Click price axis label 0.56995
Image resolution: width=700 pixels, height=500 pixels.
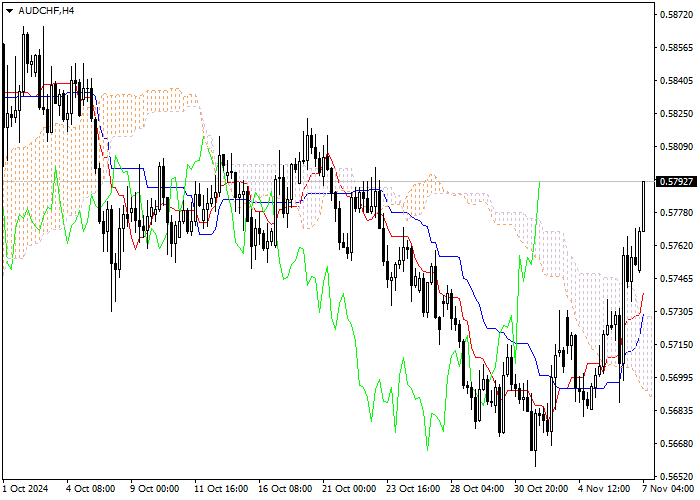pos(676,378)
